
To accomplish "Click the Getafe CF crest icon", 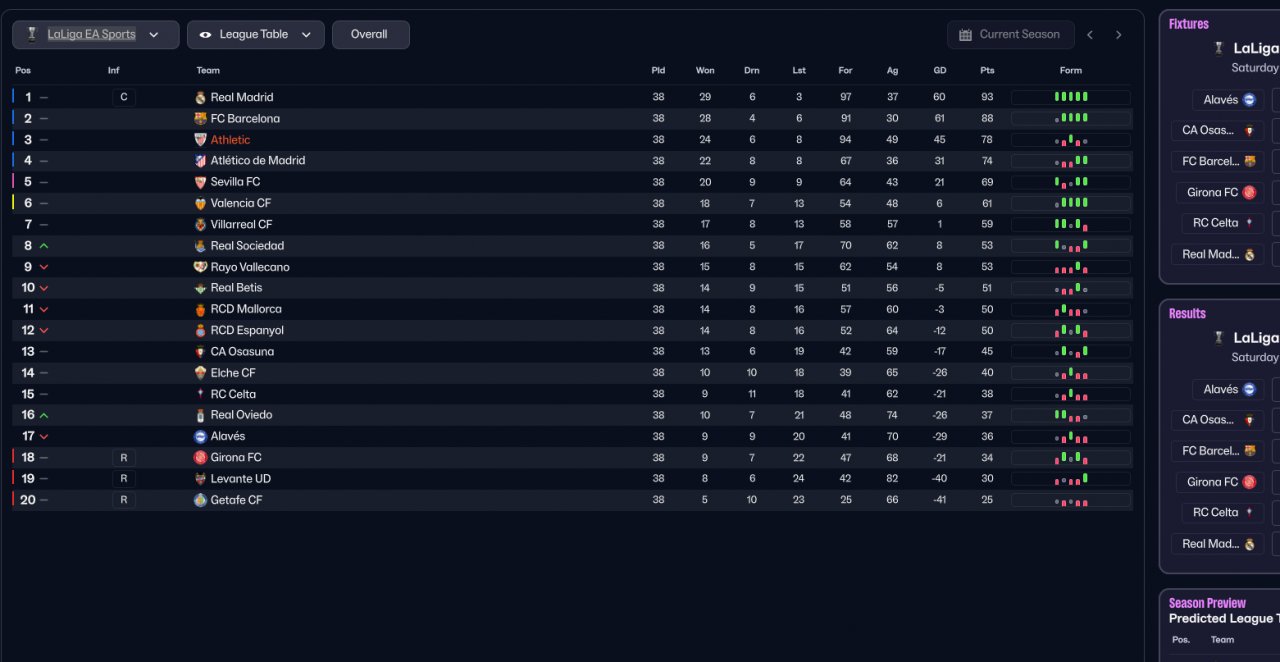I will 200,500.
